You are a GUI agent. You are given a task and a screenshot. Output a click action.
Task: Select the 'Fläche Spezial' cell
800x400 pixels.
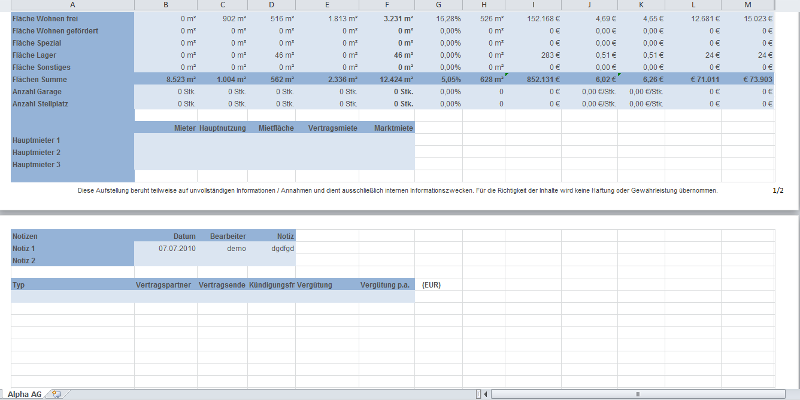point(72,43)
